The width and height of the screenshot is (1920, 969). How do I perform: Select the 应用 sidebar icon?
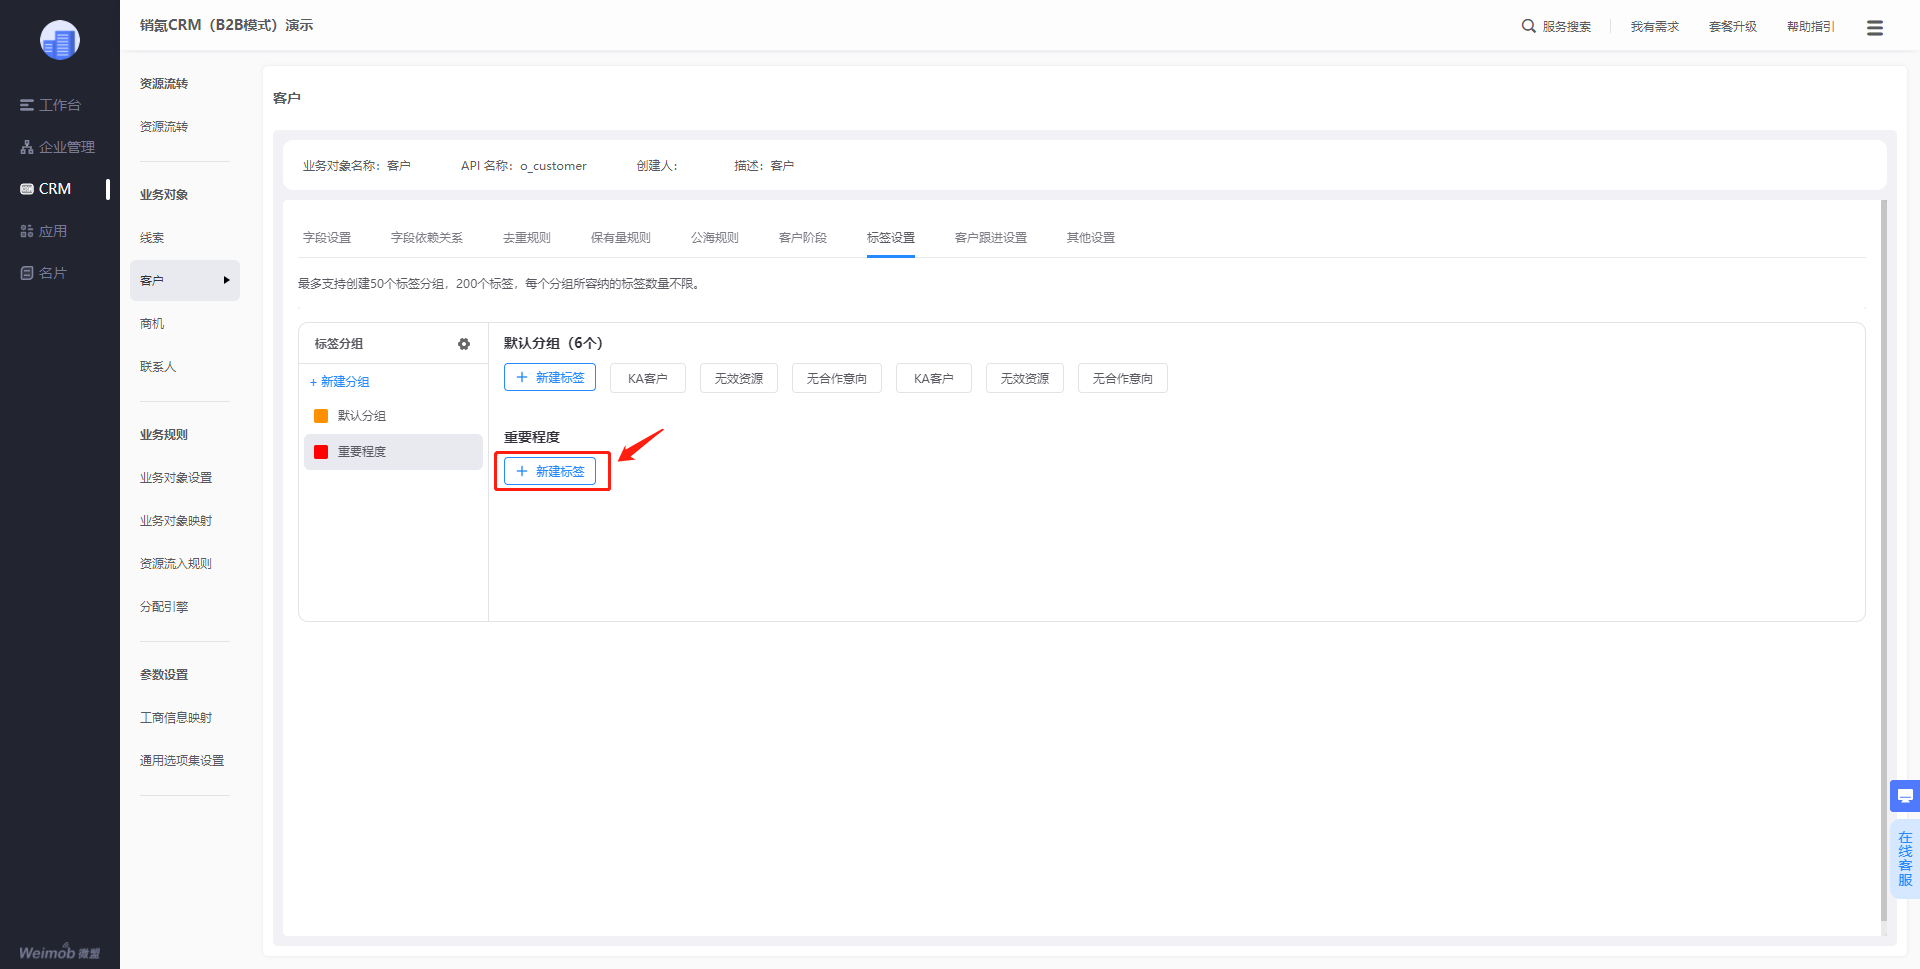pyautogui.click(x=27, y=231)
